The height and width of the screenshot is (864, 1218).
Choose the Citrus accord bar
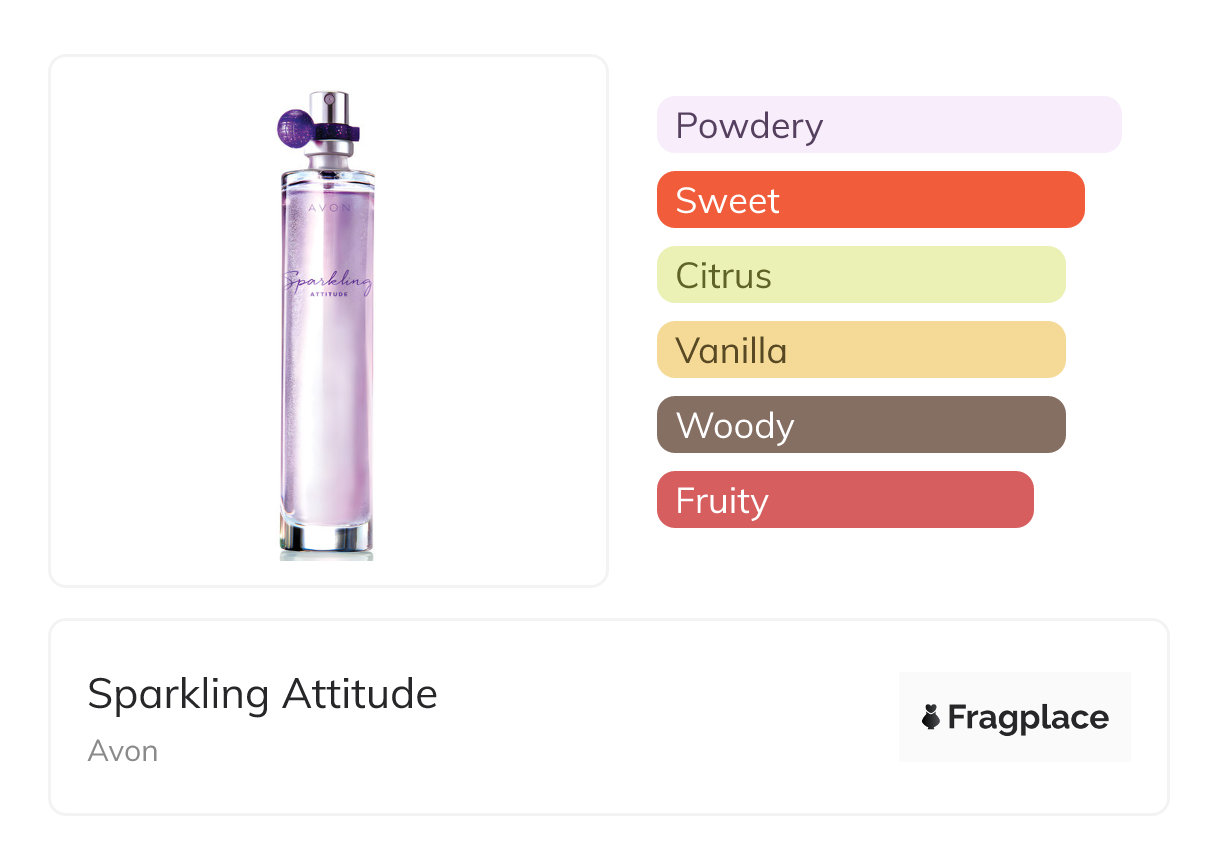860,275
